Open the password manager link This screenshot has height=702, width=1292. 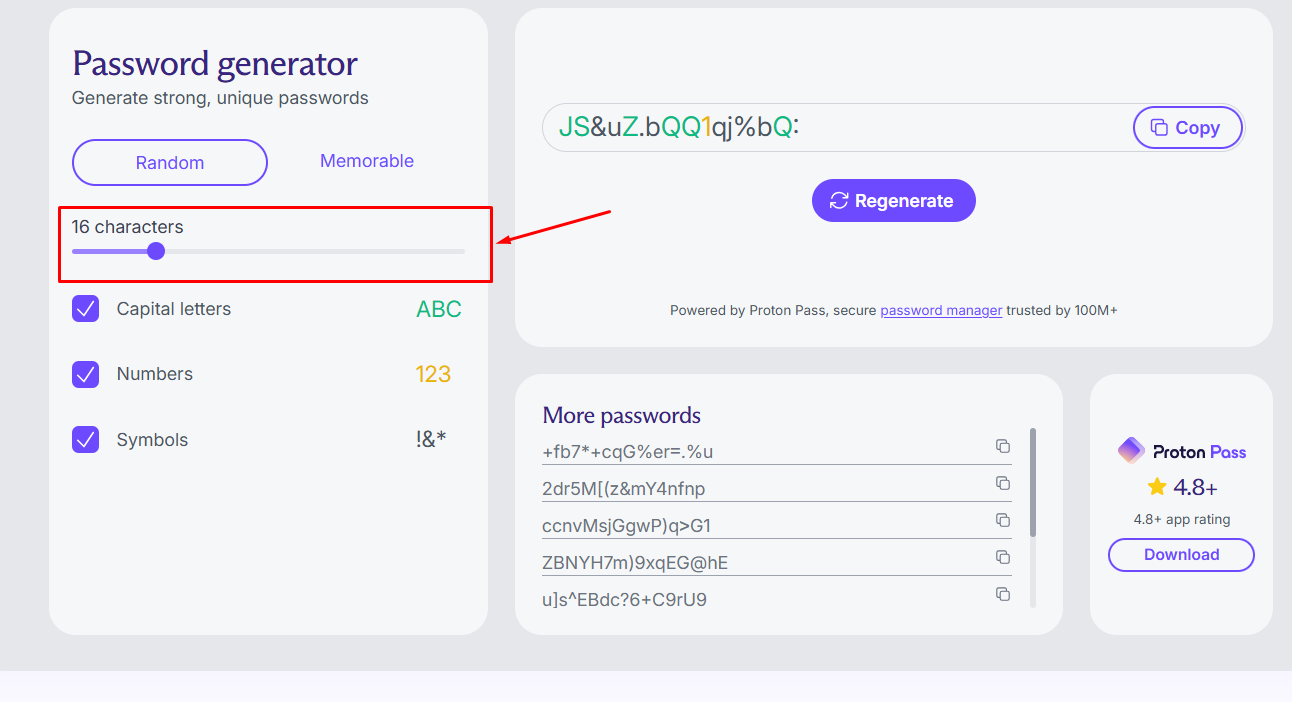[x=940, y=310]
